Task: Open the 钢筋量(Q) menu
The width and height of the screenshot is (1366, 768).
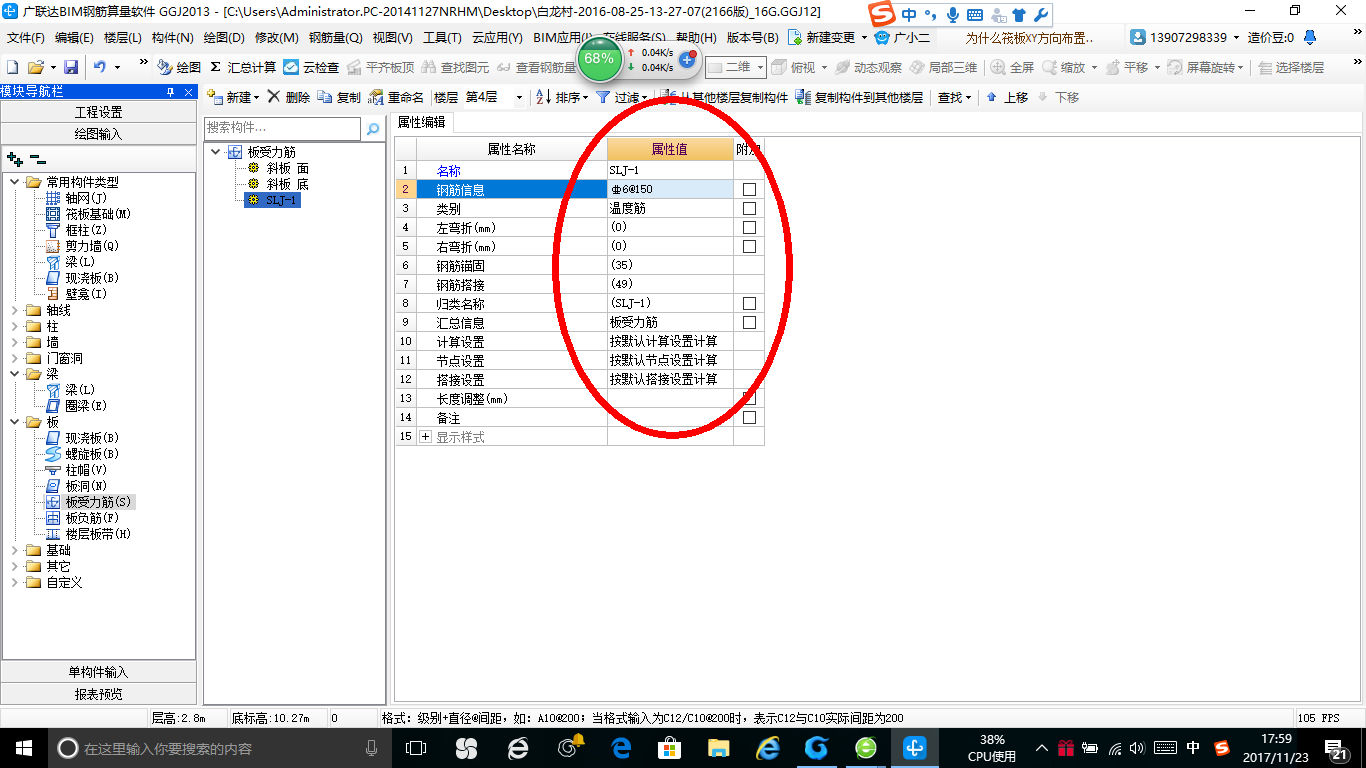Action: click(335, 37)
